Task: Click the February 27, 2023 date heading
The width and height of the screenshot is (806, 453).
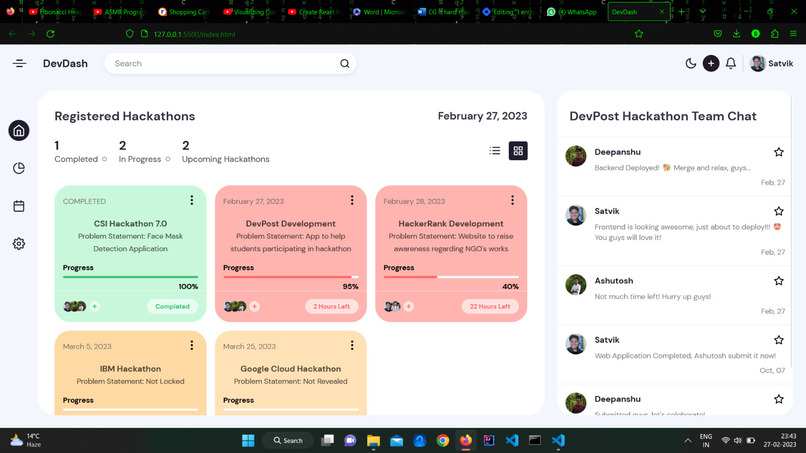Action: [483, 116]
